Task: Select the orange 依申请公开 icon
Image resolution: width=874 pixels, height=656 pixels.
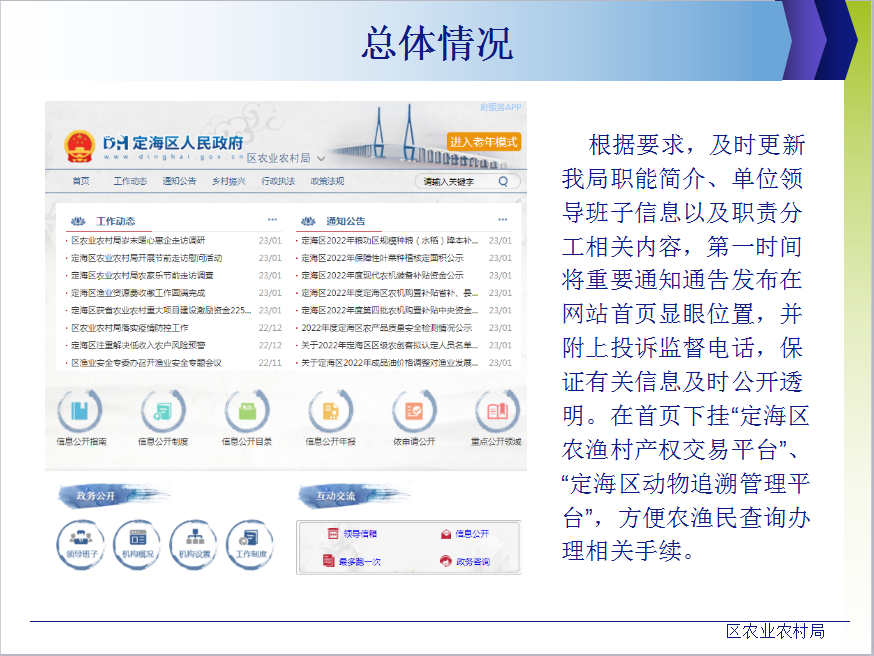Action: click(413, 411)
